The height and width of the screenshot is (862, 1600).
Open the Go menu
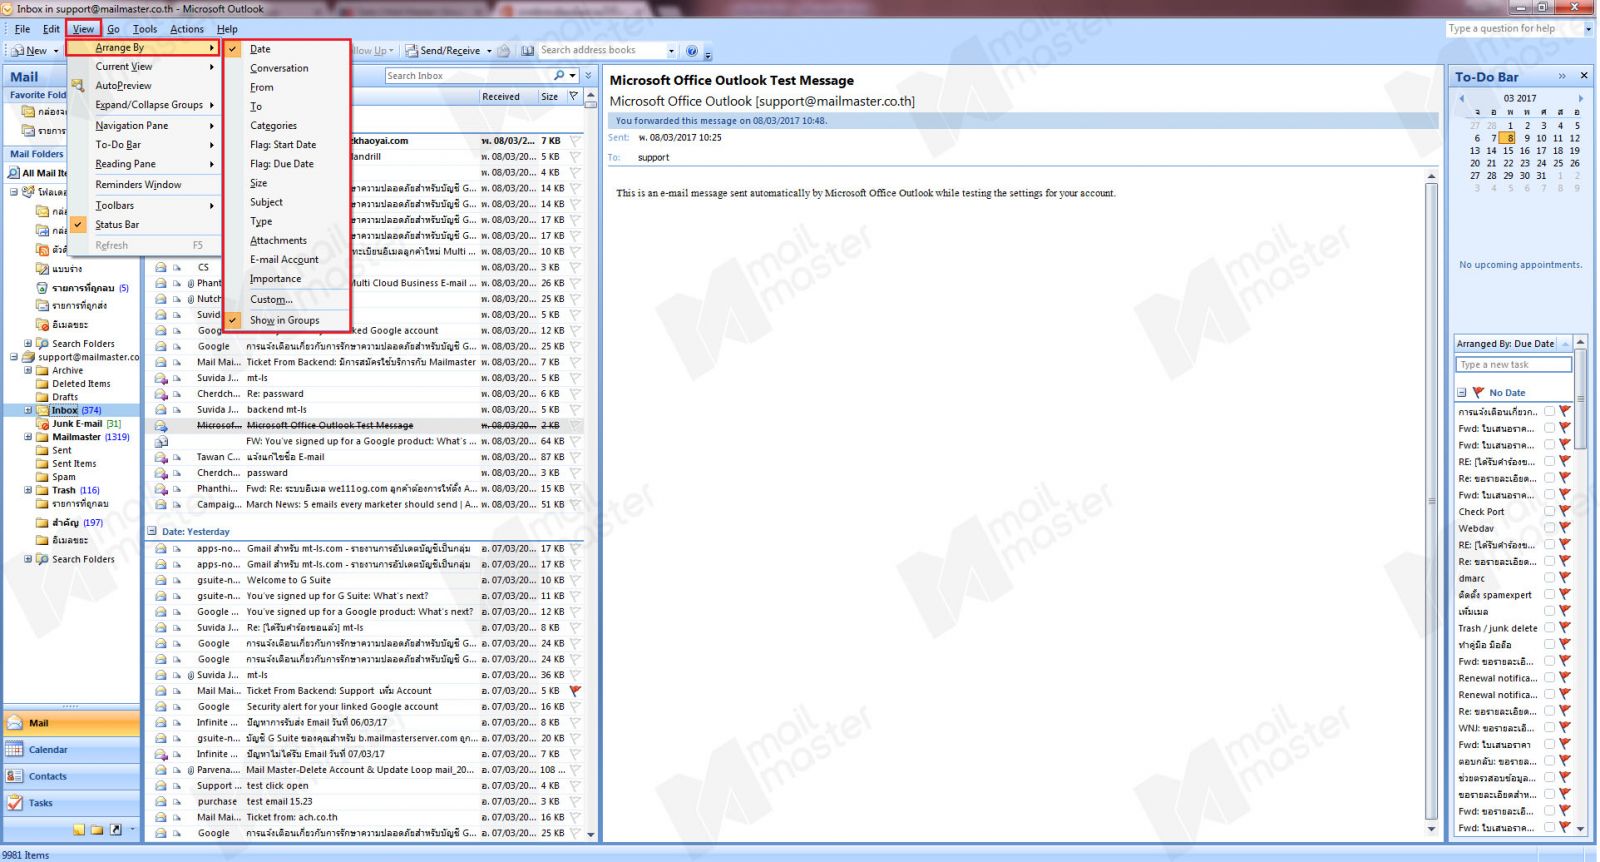[x=113, y=29]
